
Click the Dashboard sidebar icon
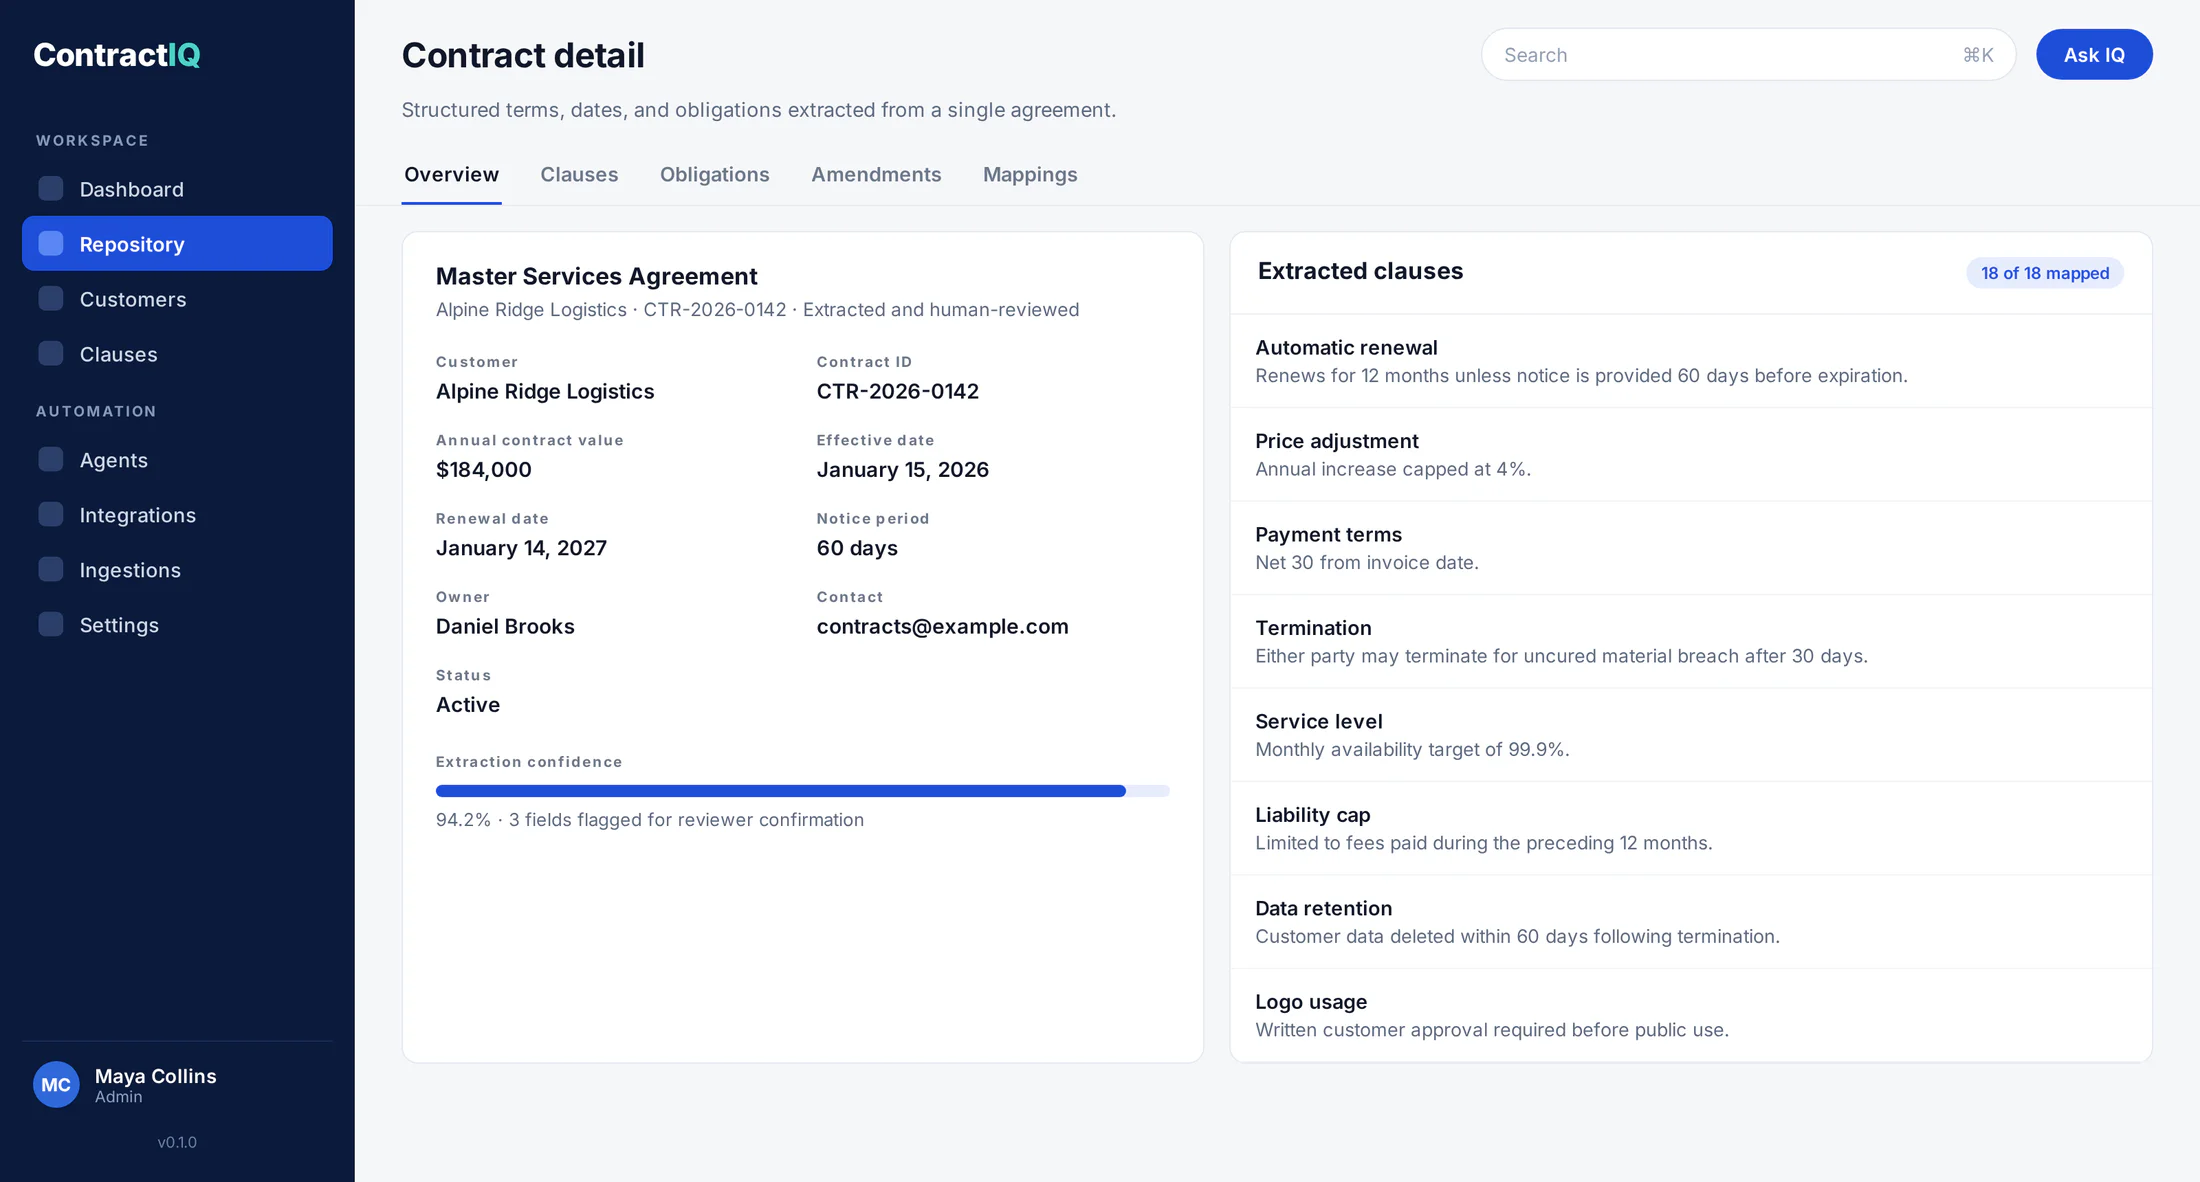(51, 189)
